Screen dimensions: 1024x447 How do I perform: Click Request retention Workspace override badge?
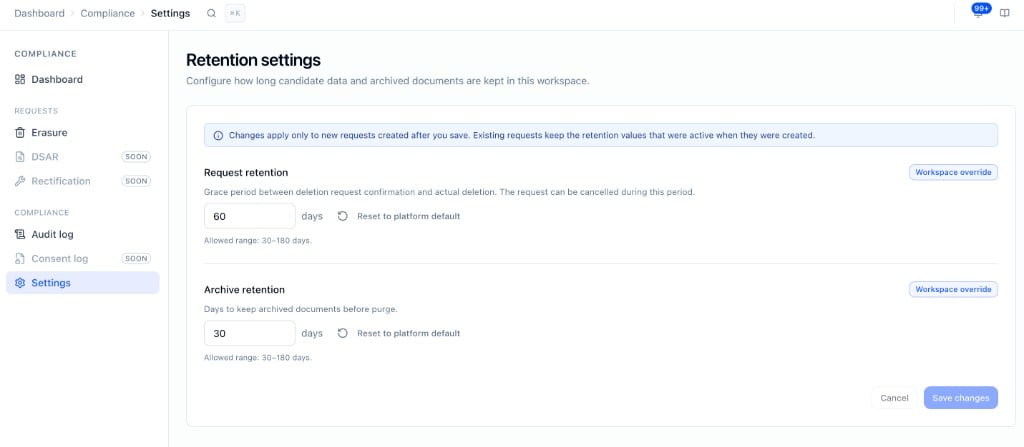(x=953, y=173)
